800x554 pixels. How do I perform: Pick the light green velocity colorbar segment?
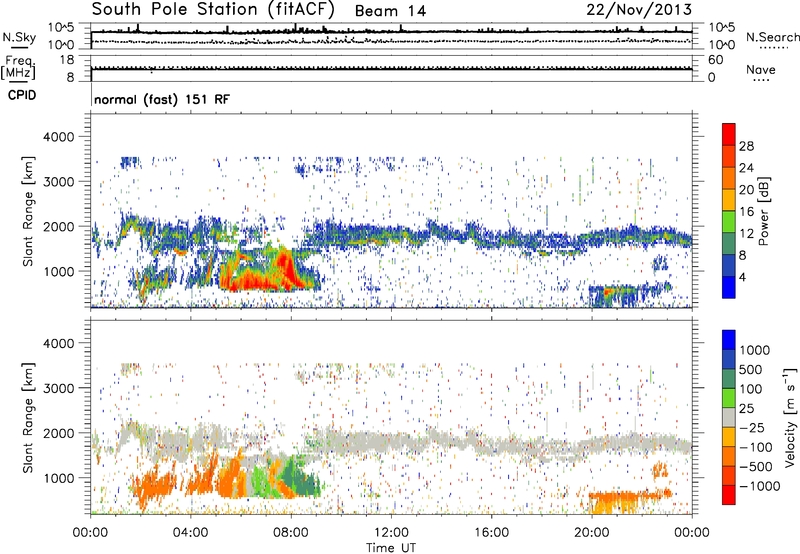(729, 398)
